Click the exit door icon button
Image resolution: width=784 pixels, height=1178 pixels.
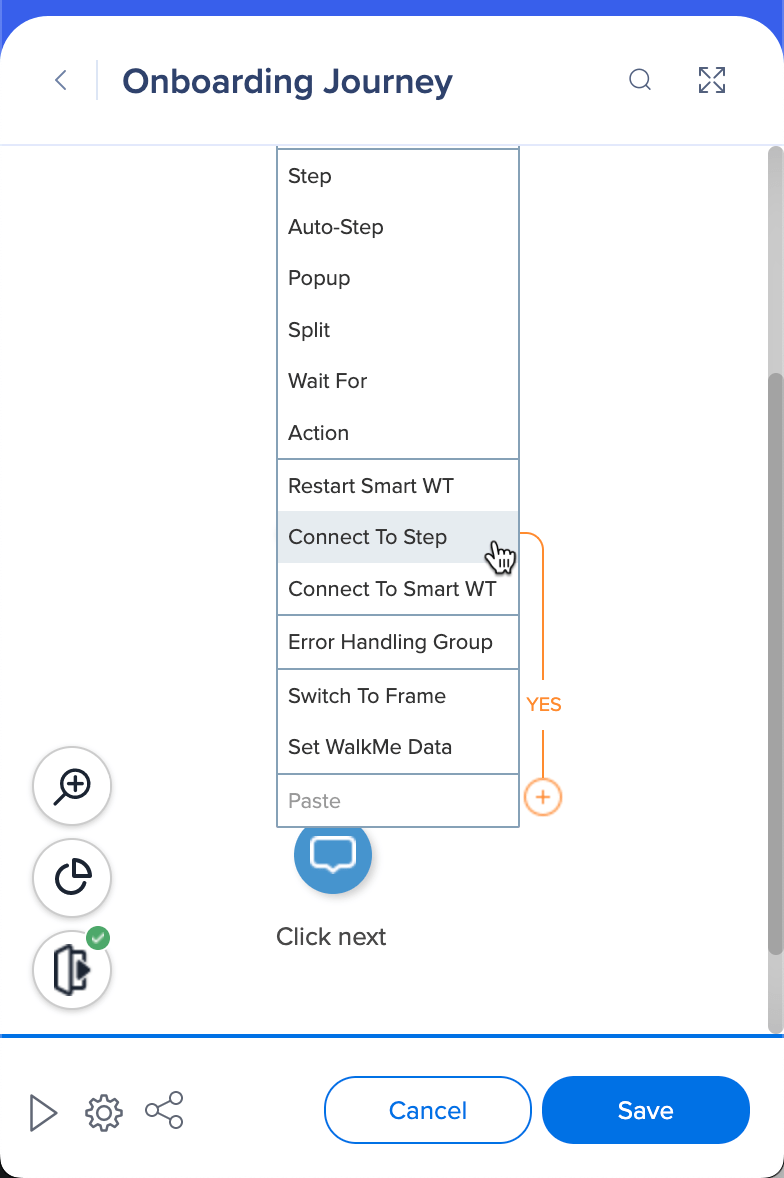(72, 970)
